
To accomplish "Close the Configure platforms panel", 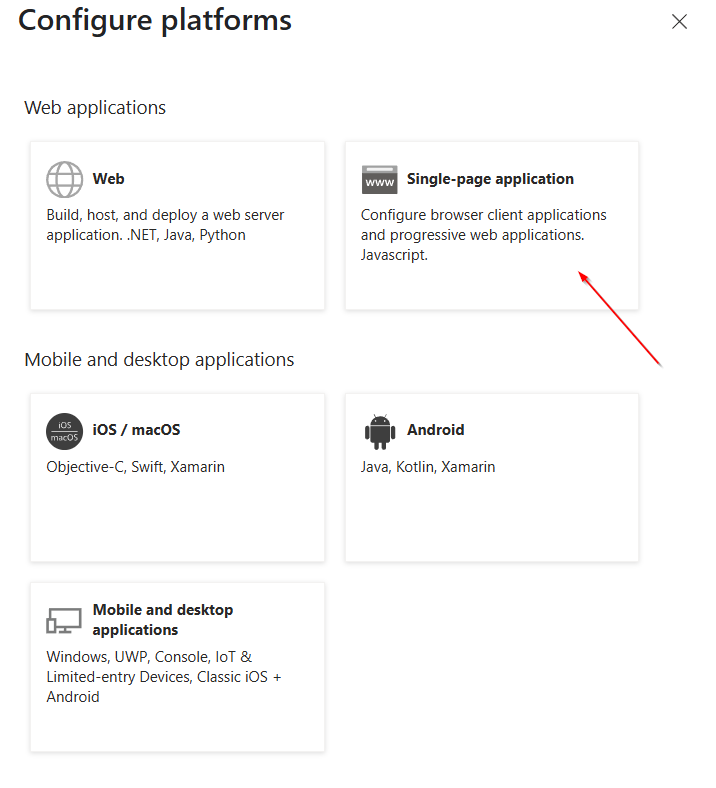I will click(679, 22).
